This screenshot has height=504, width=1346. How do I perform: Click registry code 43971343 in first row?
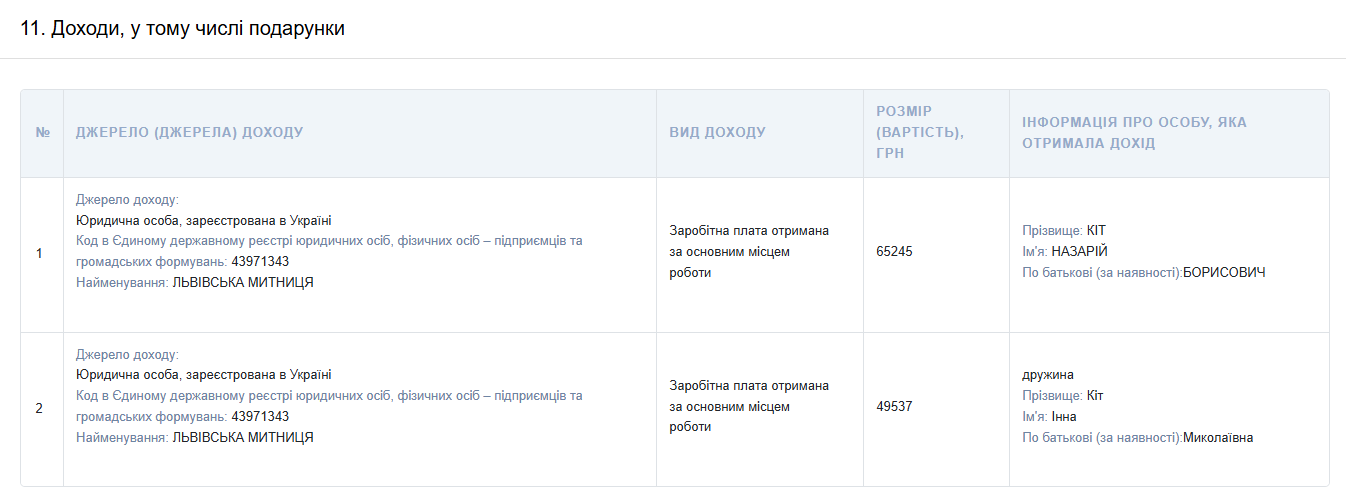pyautogui.click(x=260, y=262)
